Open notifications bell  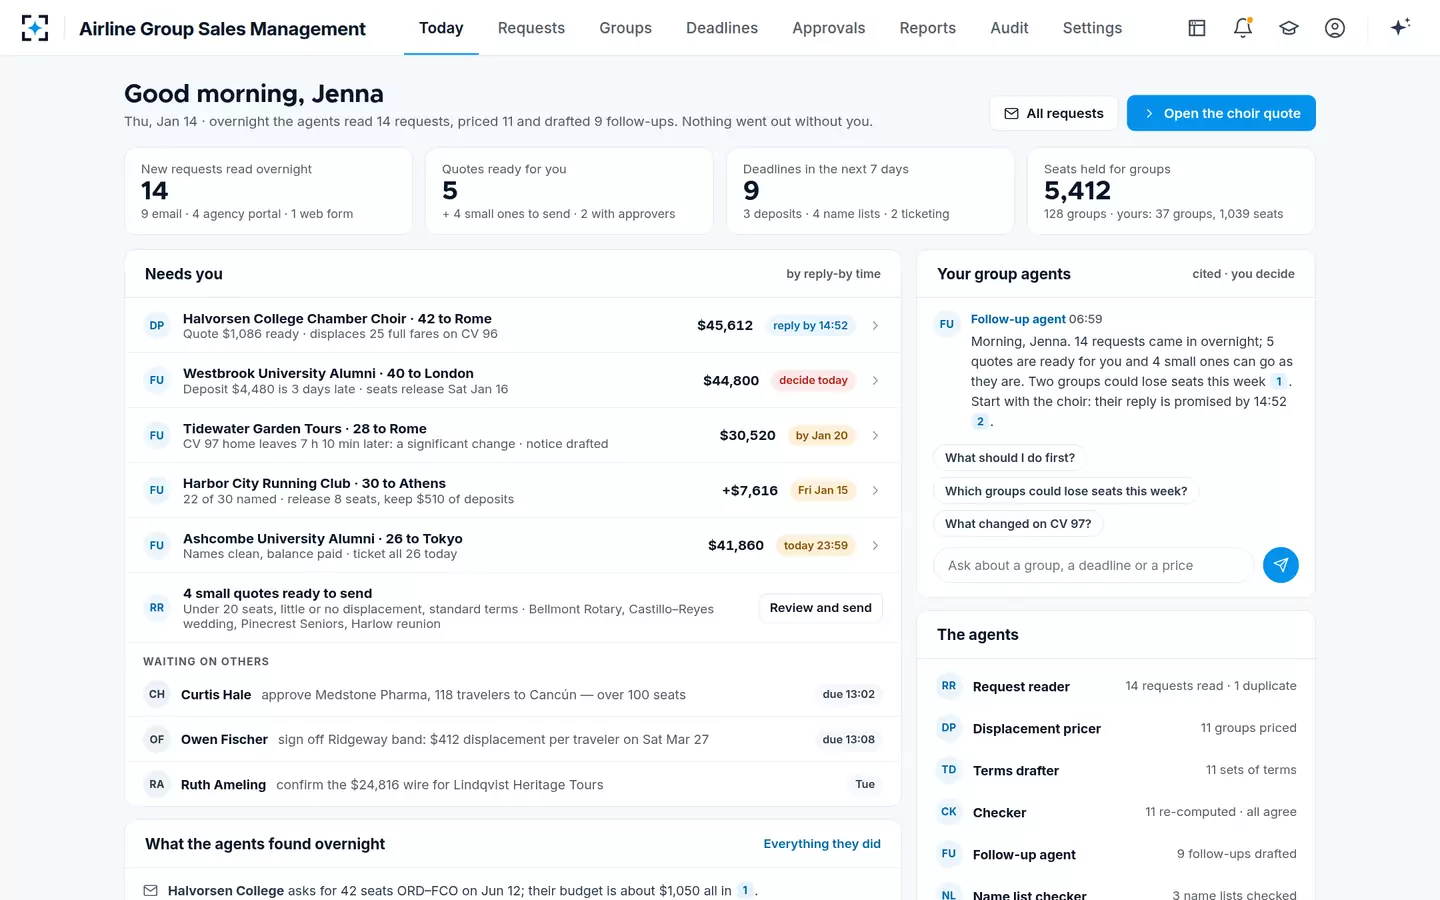click(1243, 28)
